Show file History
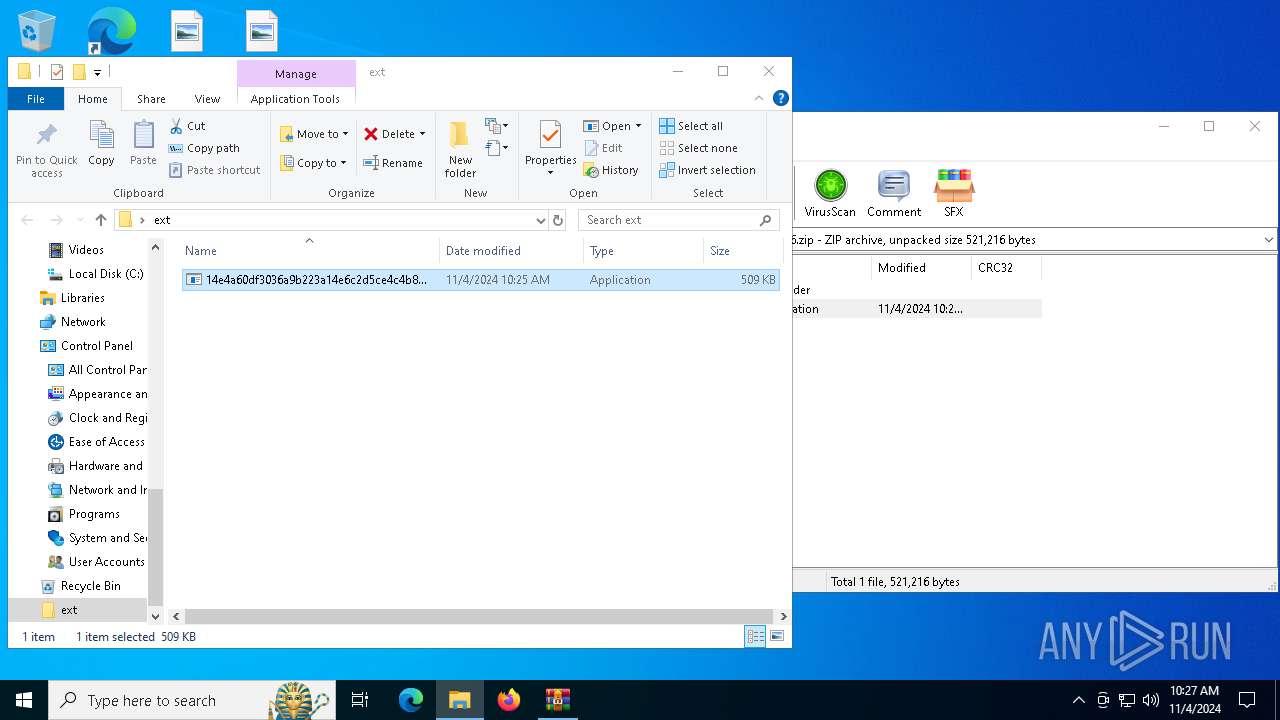The height and width of the screenshot is (720, 1280). tap(611, 170)
